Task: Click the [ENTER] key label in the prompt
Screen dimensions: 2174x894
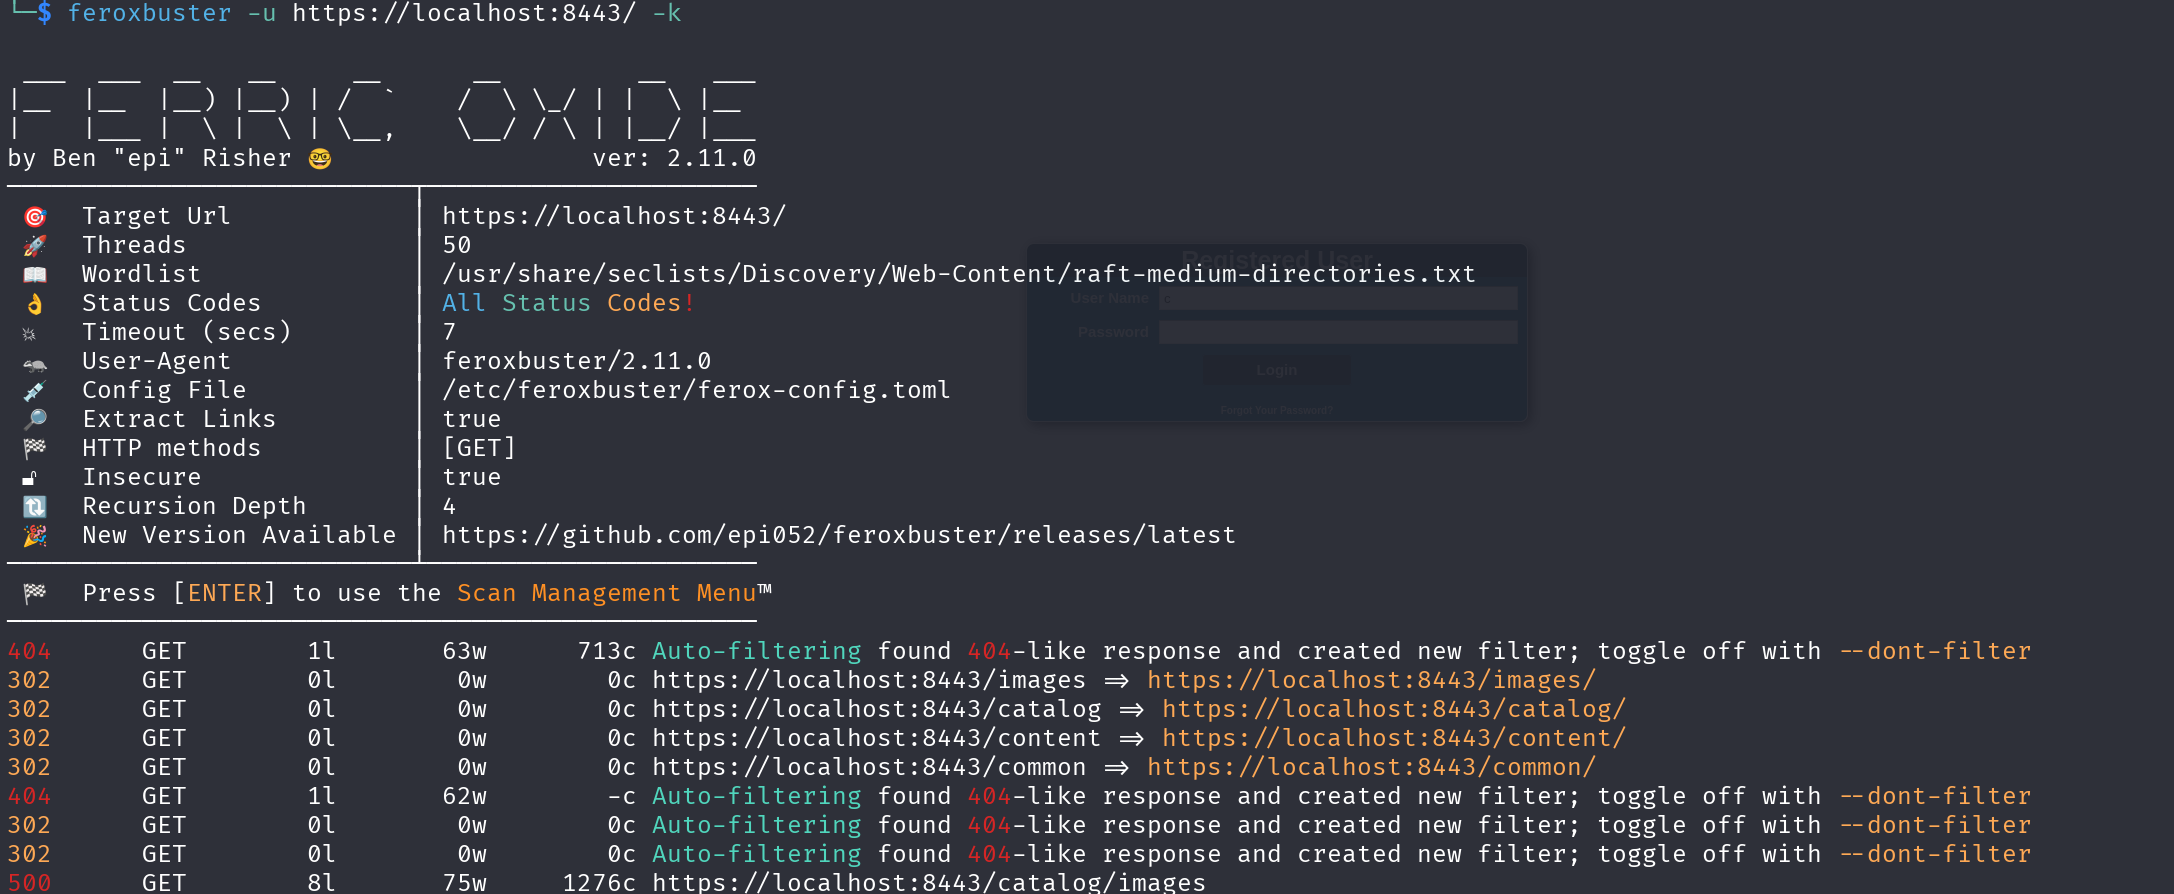Action: point(224,594)
